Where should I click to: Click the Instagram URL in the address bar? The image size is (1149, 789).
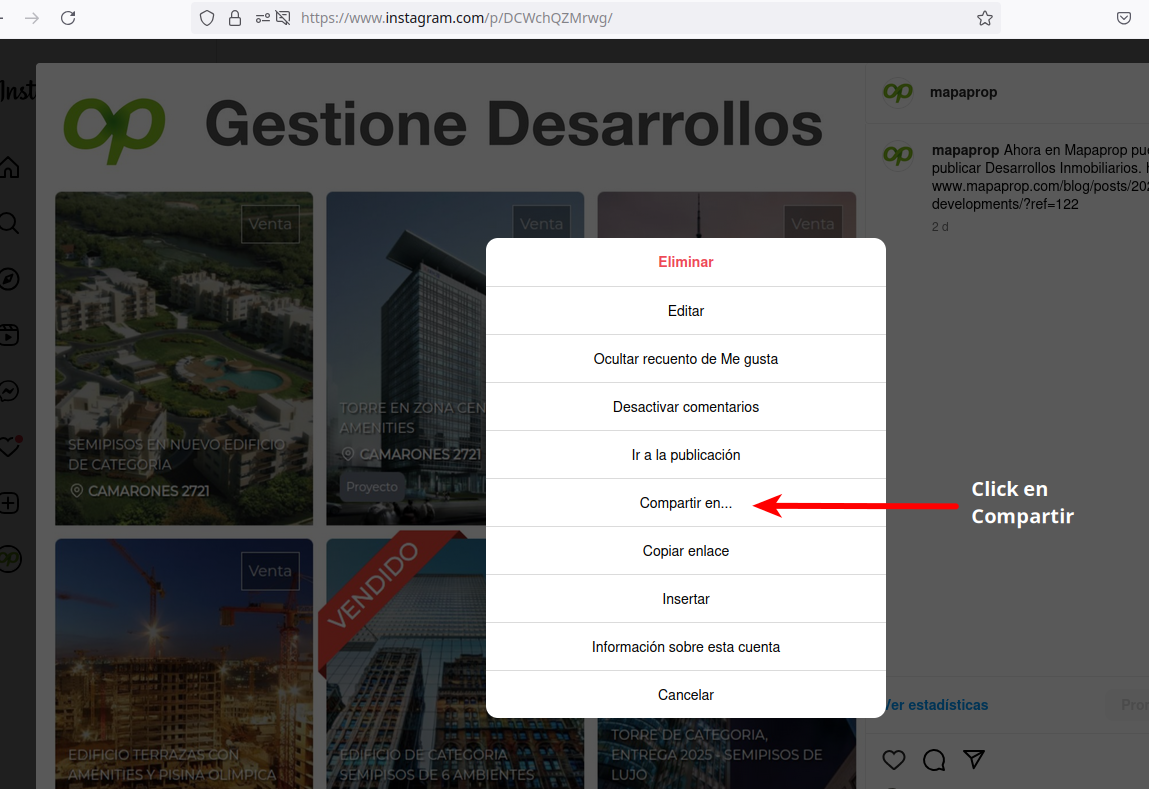click(457, 18)
